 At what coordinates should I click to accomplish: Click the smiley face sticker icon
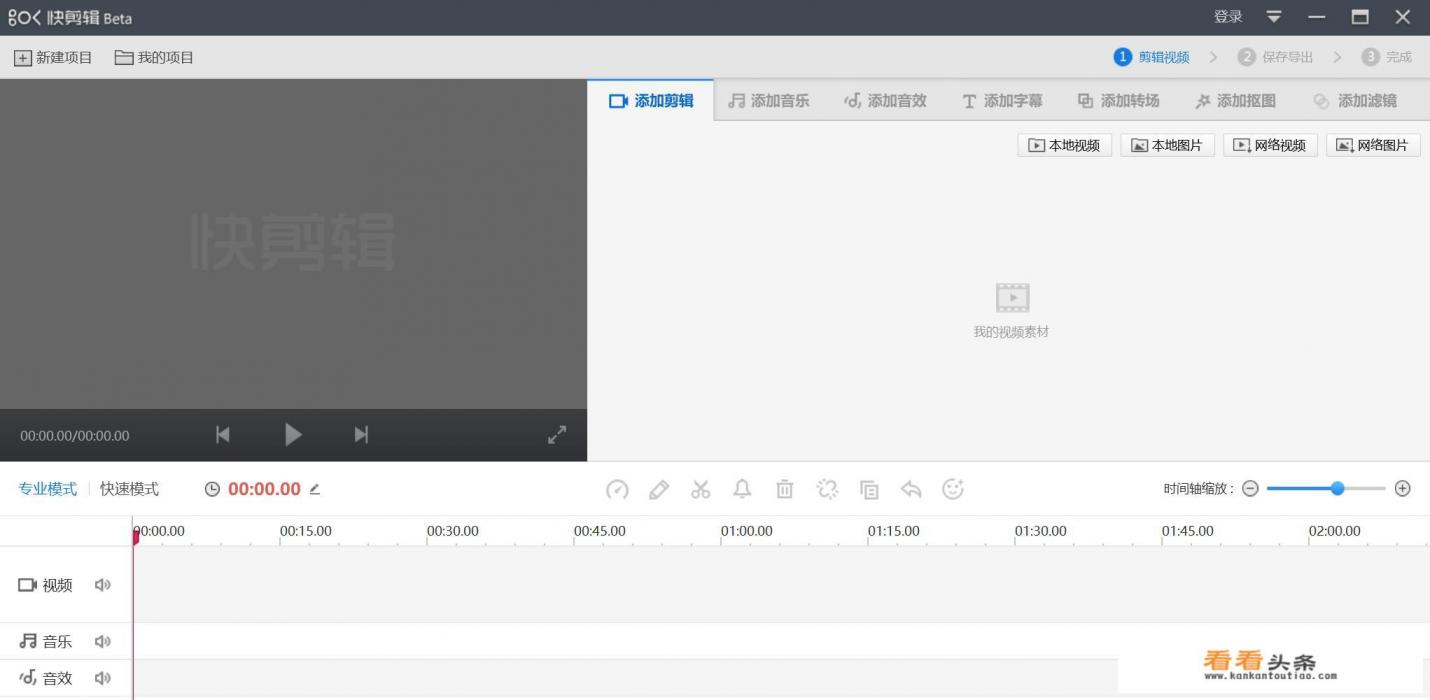point(953,489)
